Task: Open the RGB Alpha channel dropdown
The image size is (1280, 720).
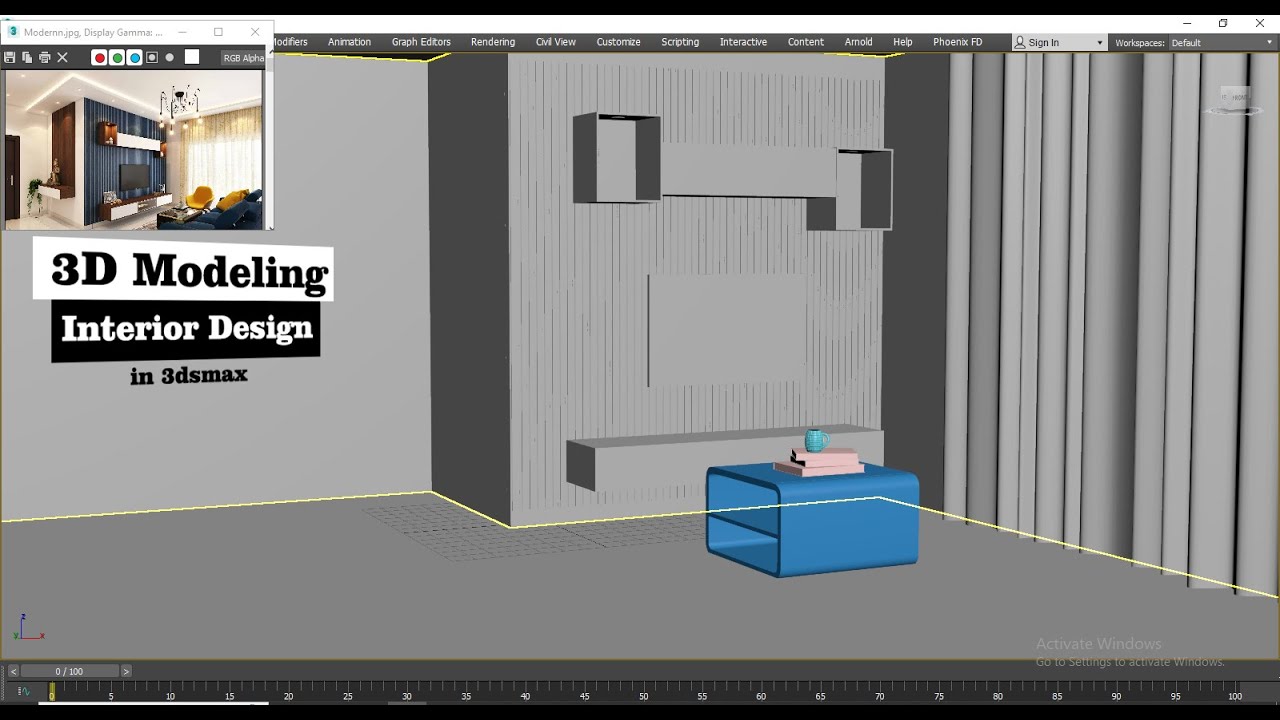Action: tap(244, 58)
